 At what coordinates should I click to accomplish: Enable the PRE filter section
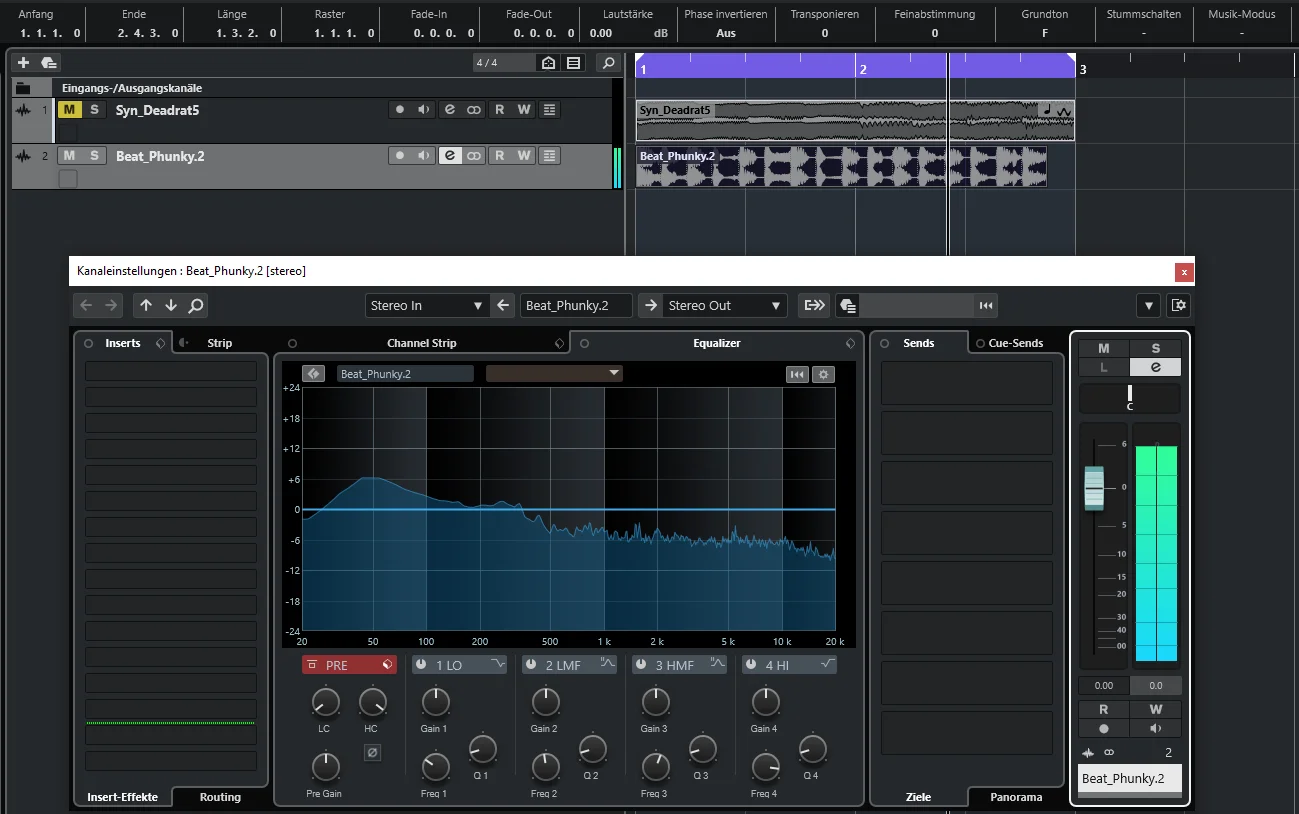tap(312, 665)
